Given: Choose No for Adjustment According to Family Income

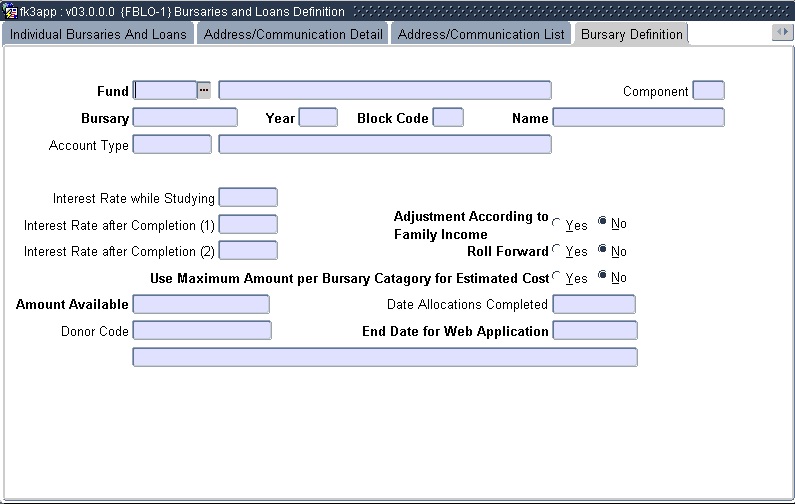Looking at the screenshot, I should tap(602, 224).
